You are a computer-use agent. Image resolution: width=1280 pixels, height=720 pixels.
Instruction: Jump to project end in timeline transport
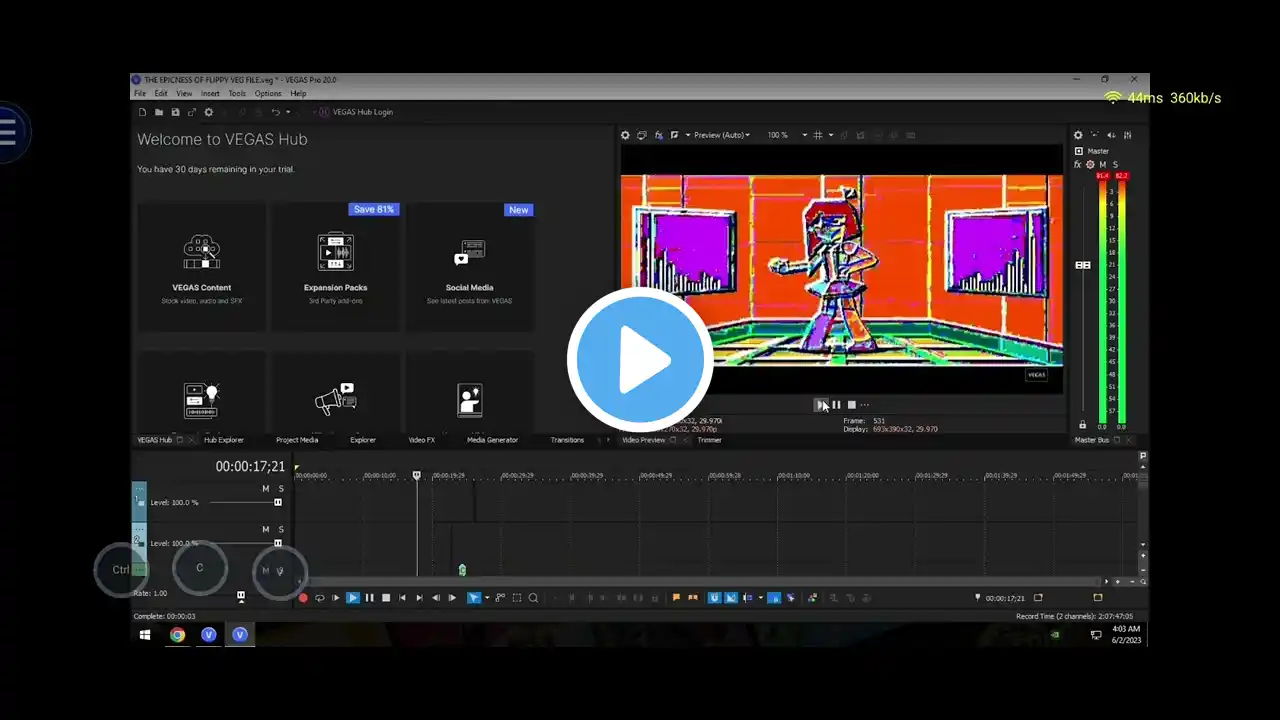coord(419,598)
